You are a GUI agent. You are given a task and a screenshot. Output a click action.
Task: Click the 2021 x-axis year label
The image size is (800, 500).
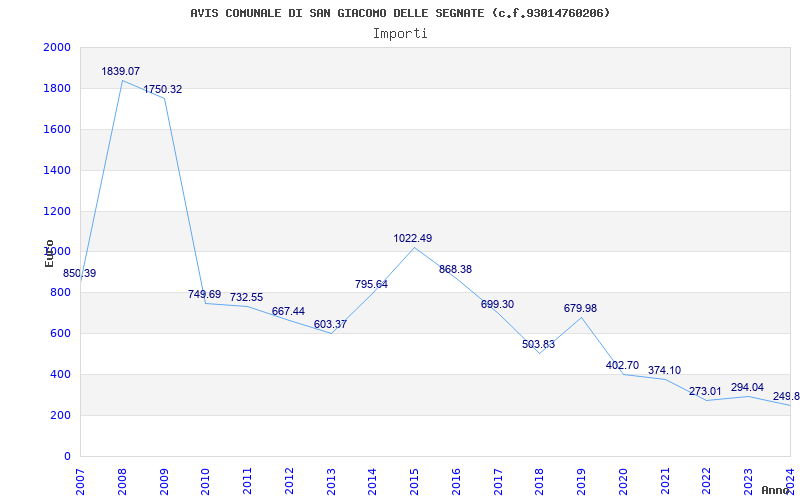665,481
